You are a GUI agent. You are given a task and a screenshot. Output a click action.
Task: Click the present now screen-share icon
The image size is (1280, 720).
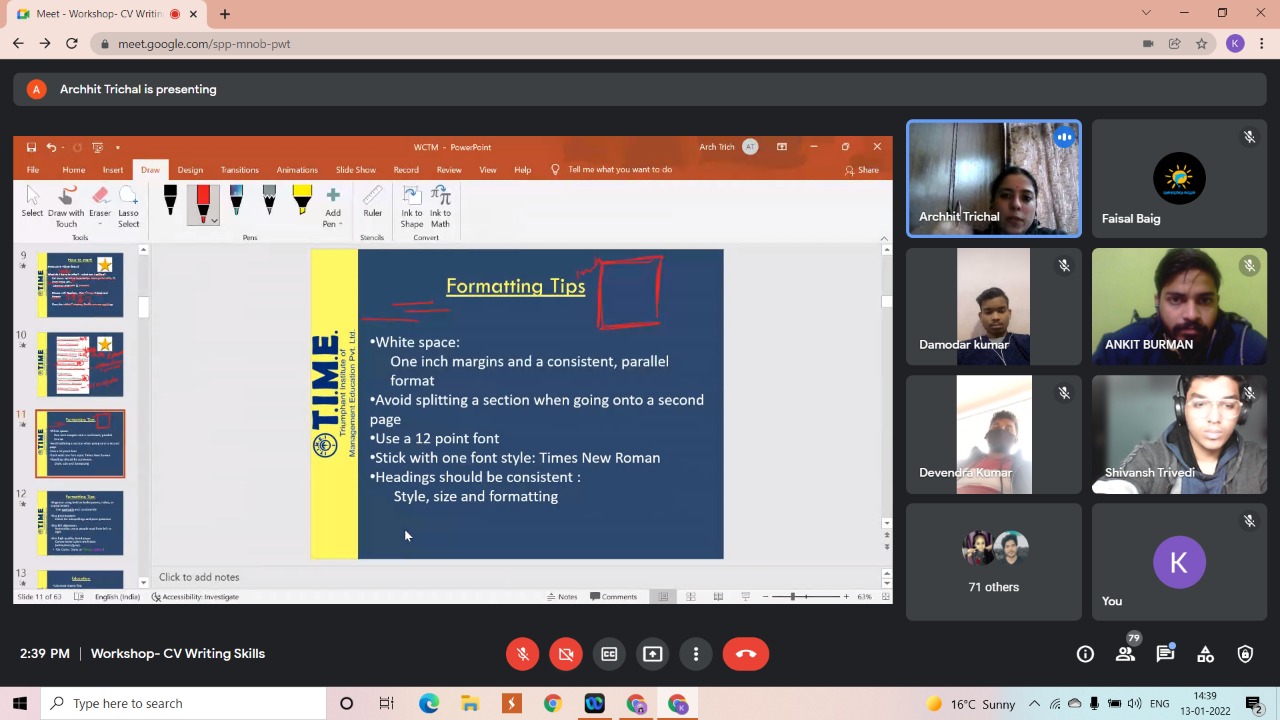coord(652,654)
